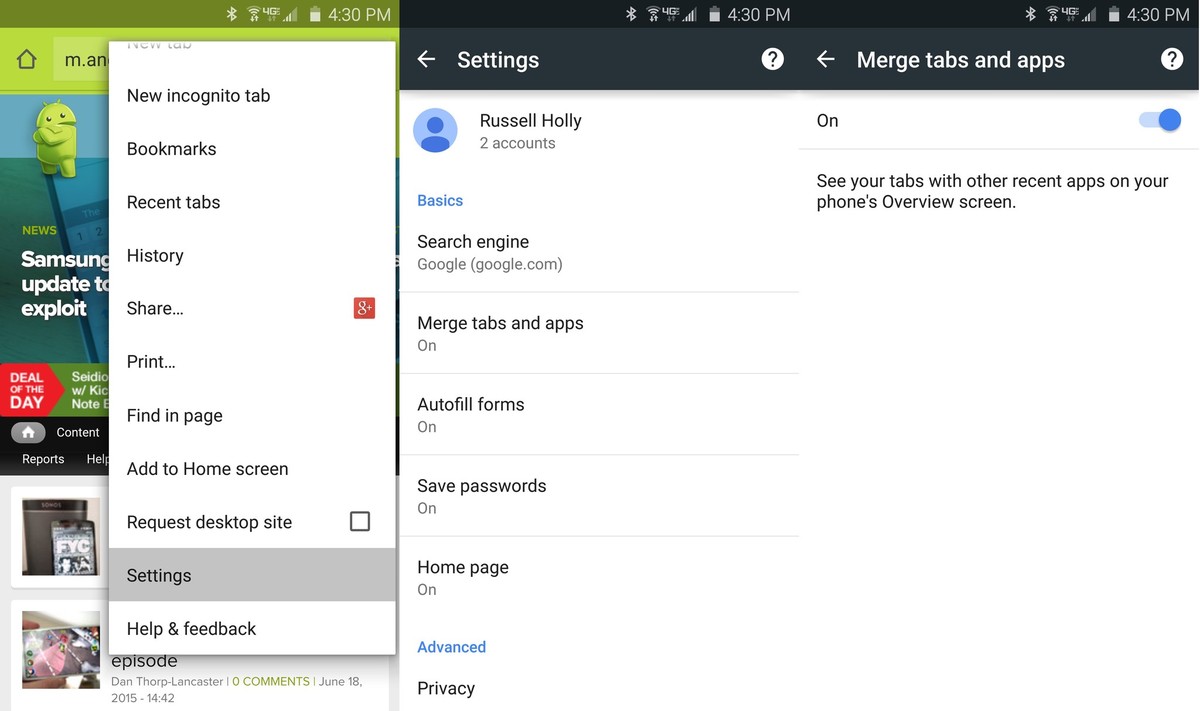This screenshot has height=711, width=1200.
Task: Tap the Chrome home icon
Action: (x=27, y=60)
